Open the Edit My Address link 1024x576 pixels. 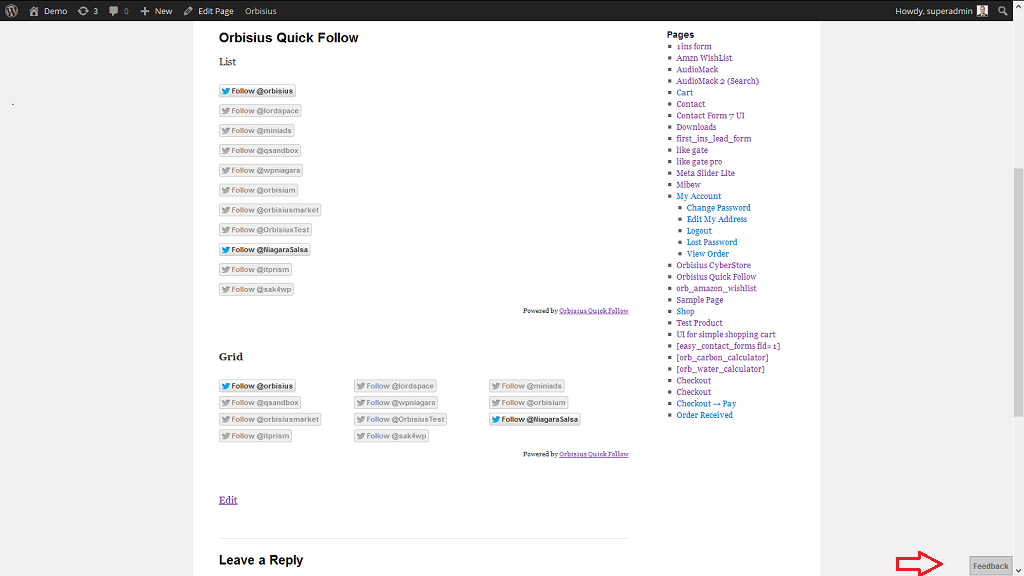(x=716, y=219)
